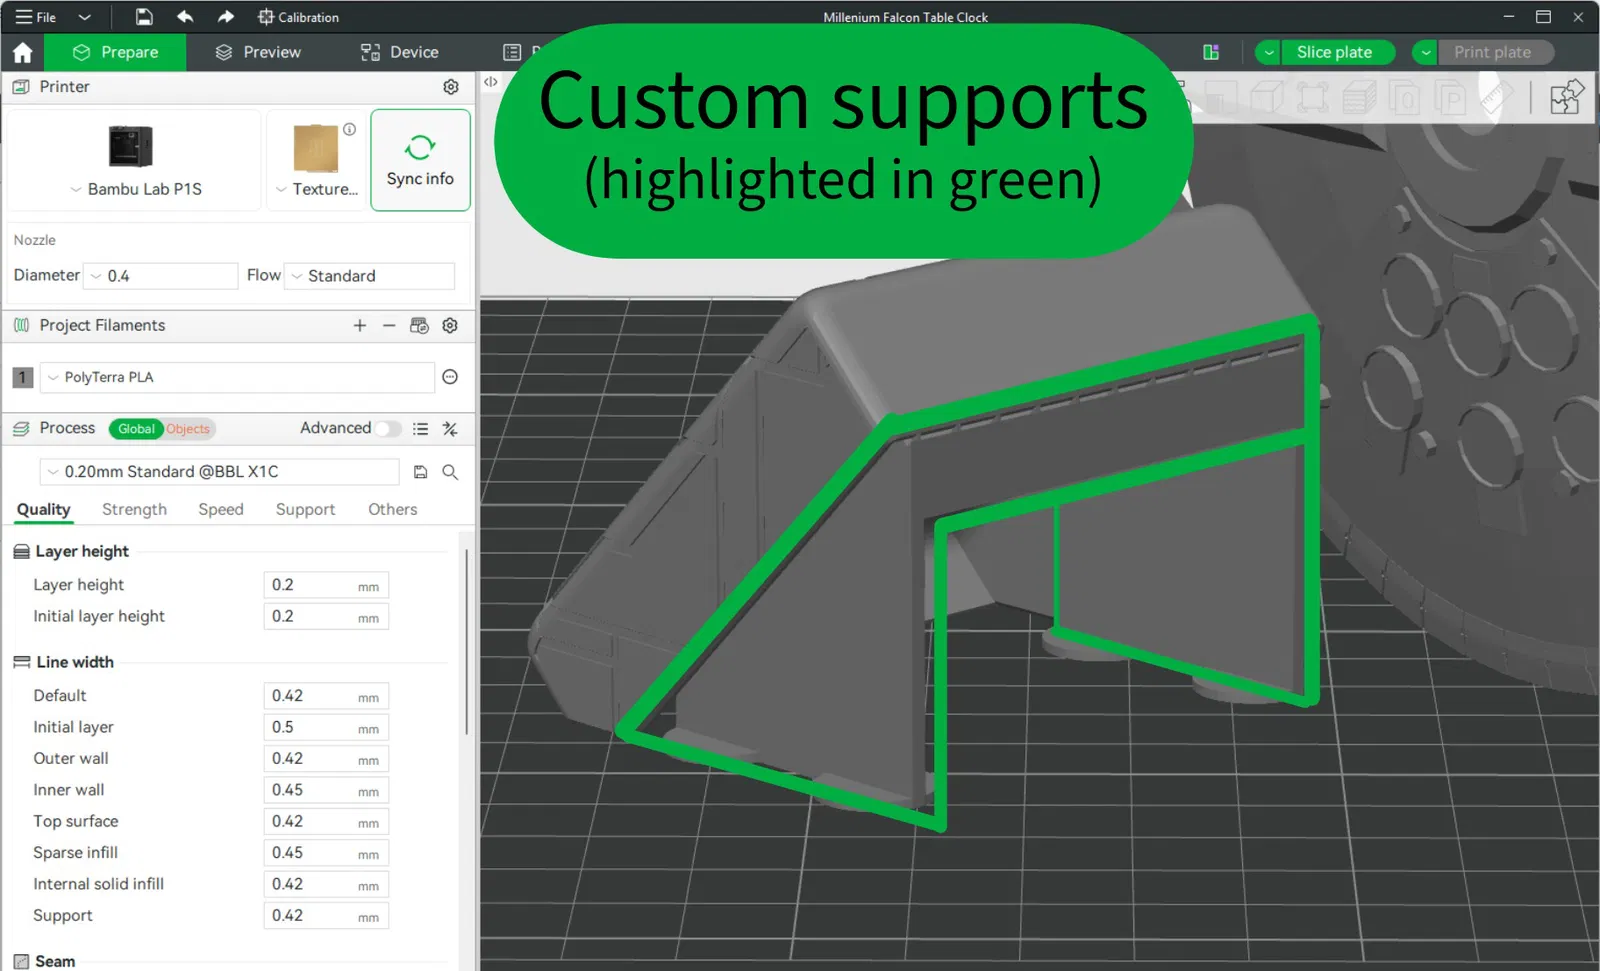Open the Quality settings tab

click(44, 510)
